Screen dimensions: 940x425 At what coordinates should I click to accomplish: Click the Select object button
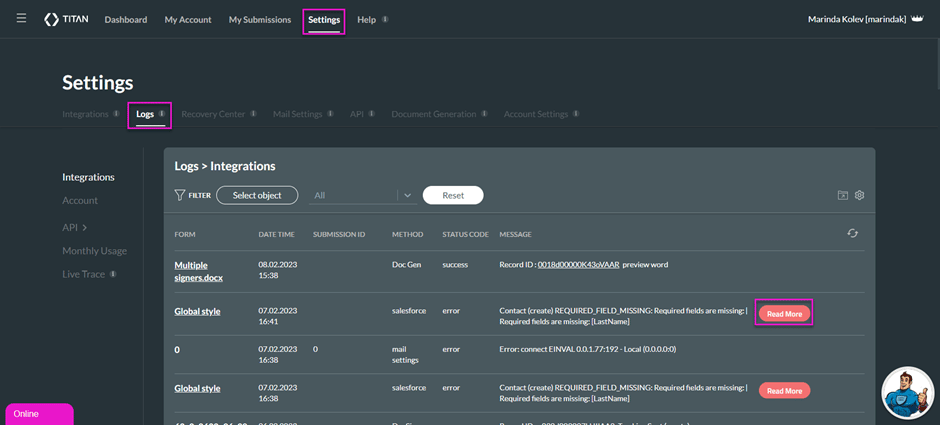257,195
